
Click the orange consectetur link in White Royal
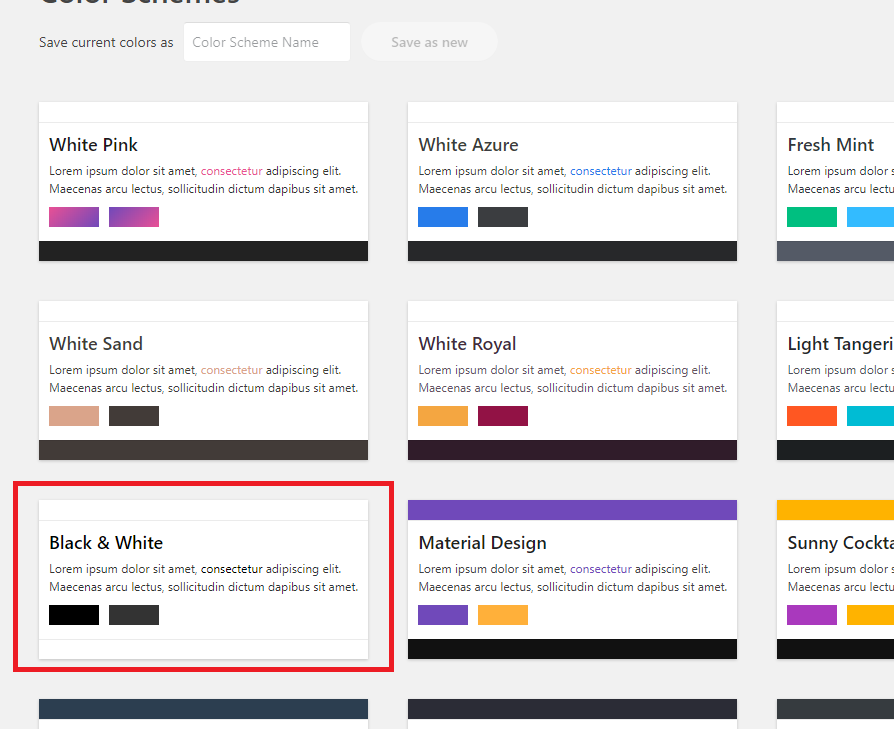tap(601, 370)
